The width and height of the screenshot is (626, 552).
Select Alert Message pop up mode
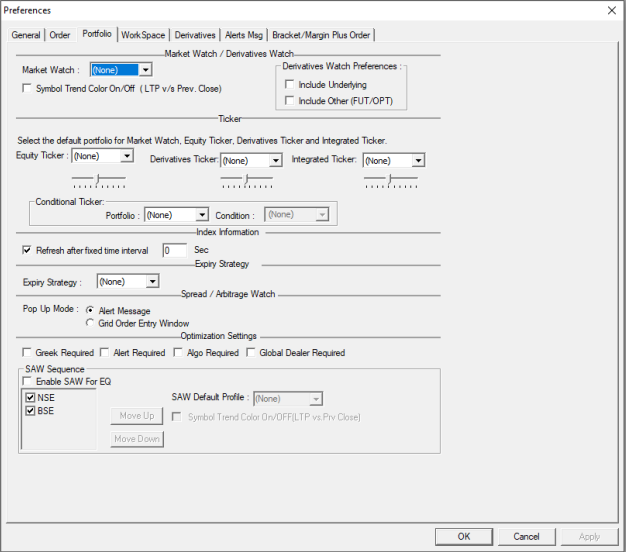point(91,311)
